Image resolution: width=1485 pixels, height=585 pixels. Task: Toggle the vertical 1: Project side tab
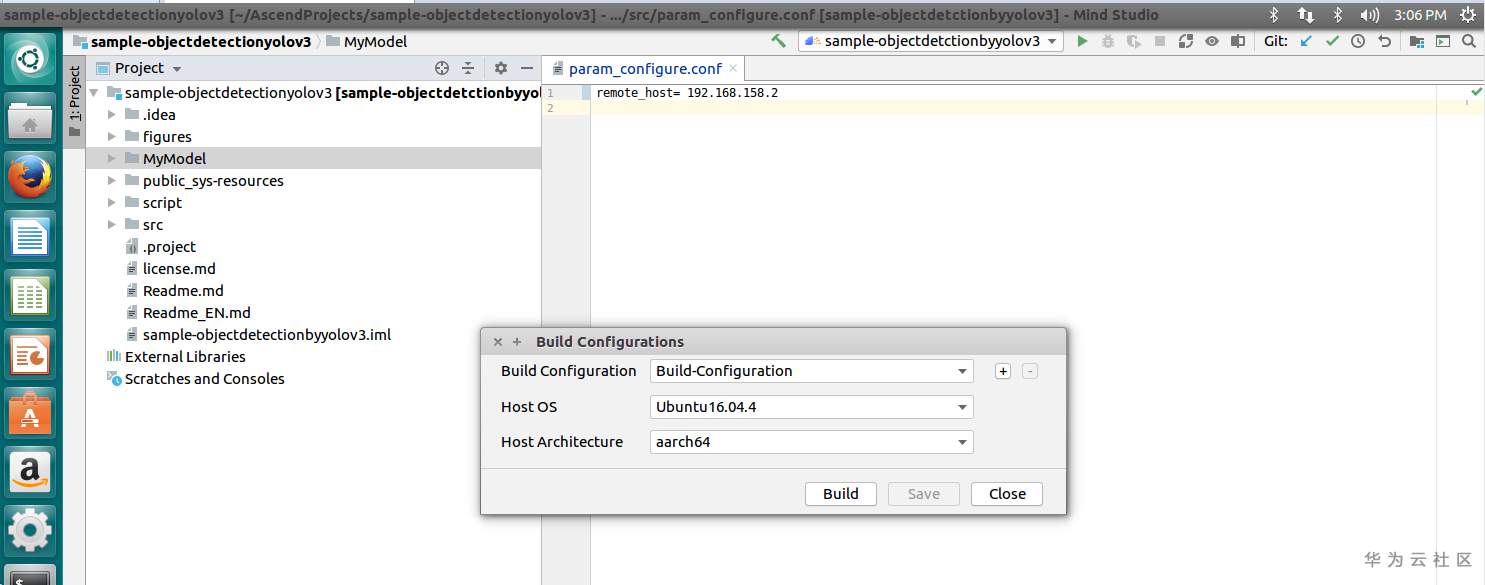click(74, 96)
